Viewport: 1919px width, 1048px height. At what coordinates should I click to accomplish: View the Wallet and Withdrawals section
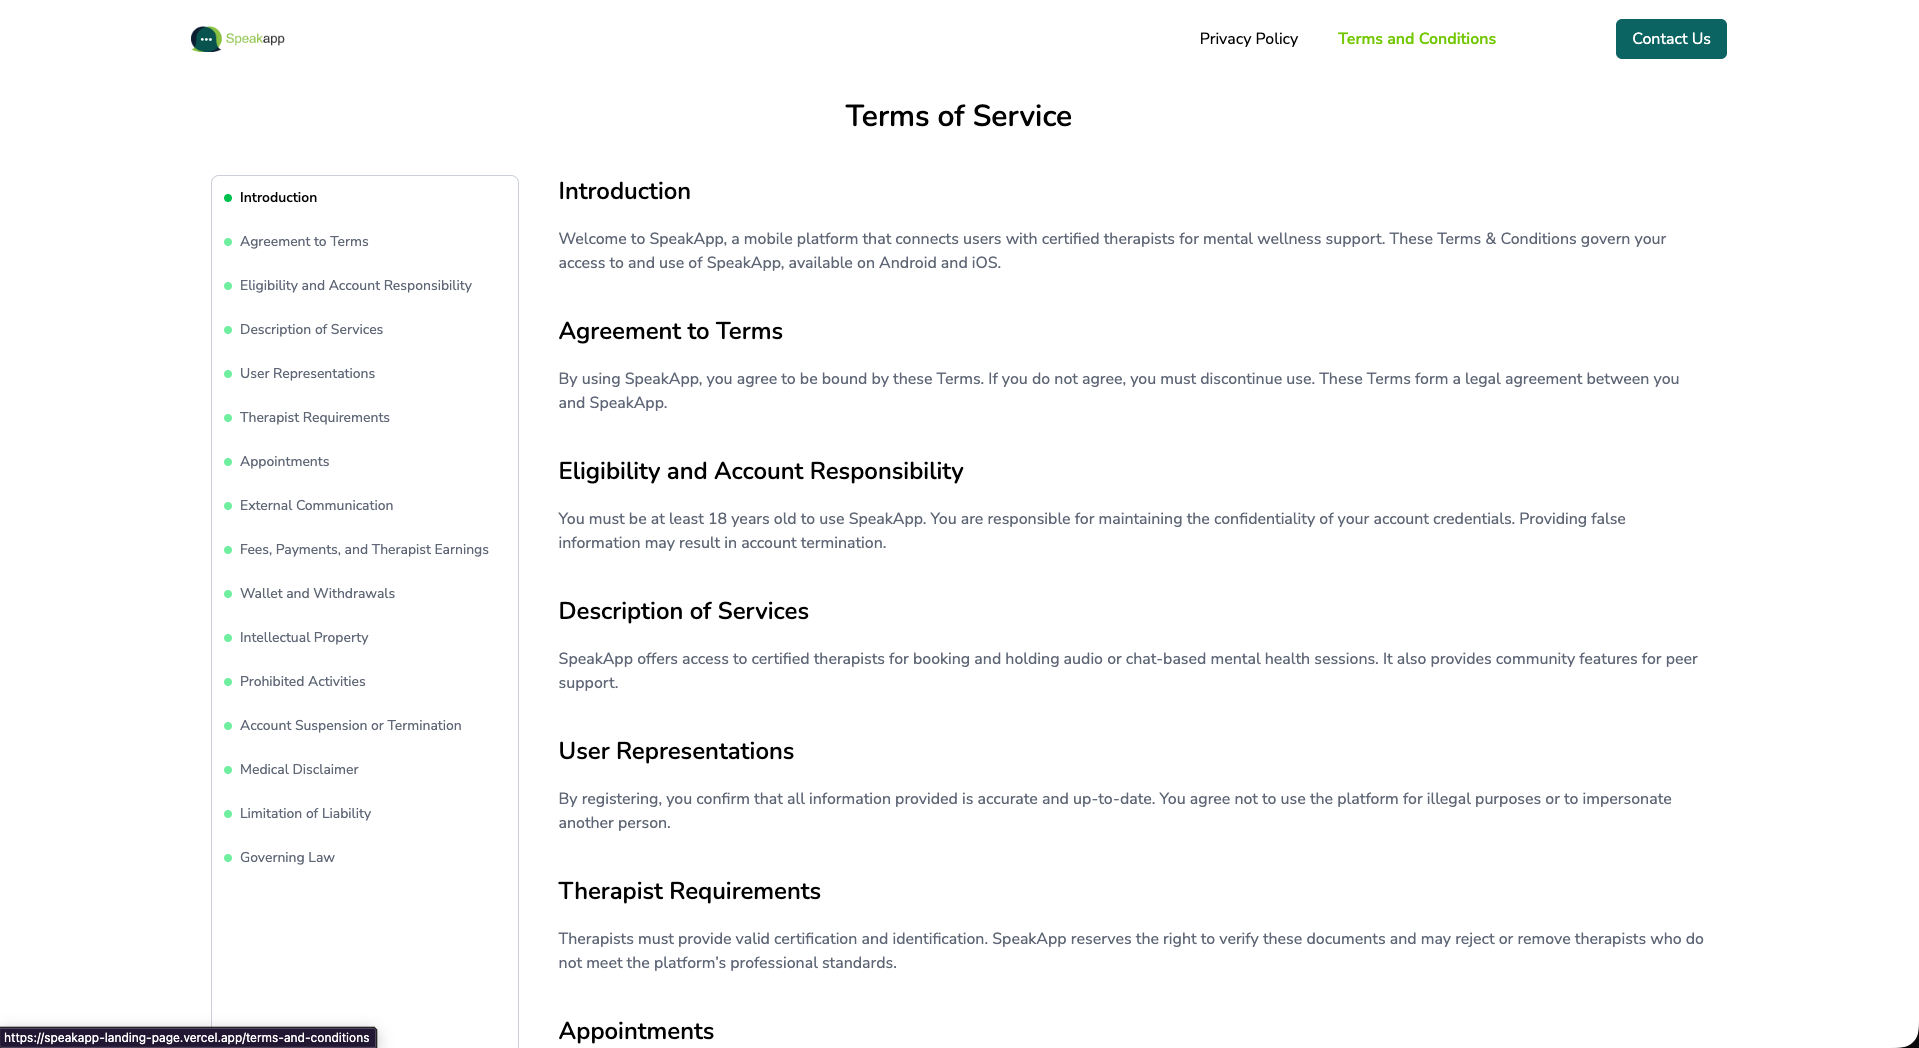pyautogui.click(x=316, y=593)
